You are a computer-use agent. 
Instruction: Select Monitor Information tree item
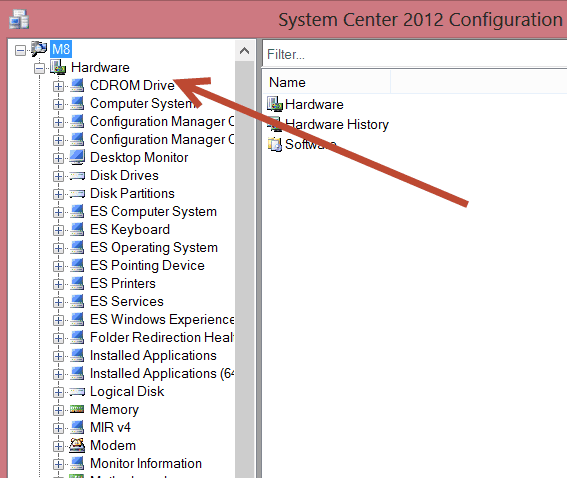click(x=146, y=463)
